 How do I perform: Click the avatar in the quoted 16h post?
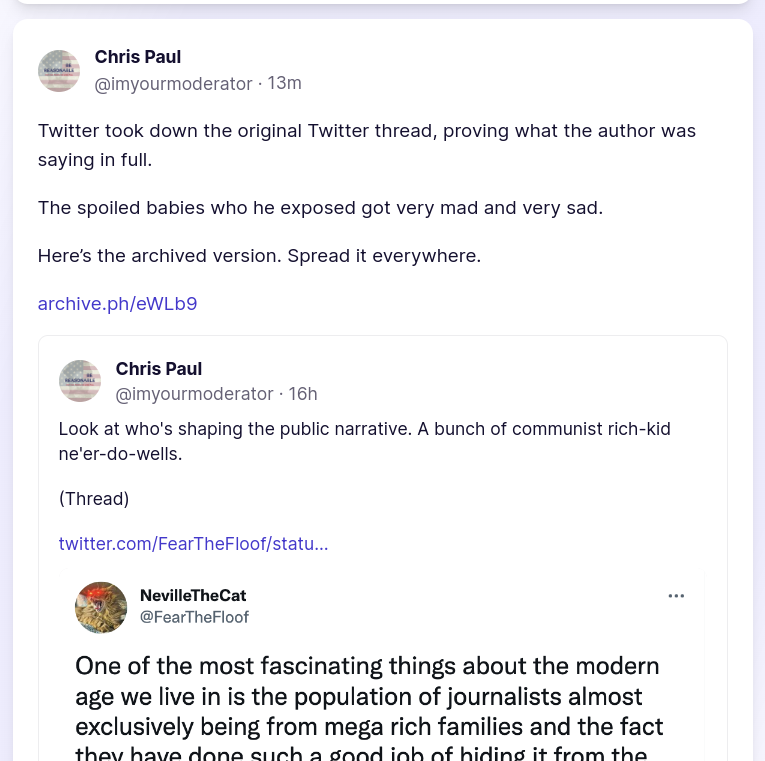click(x=80, y=381)
